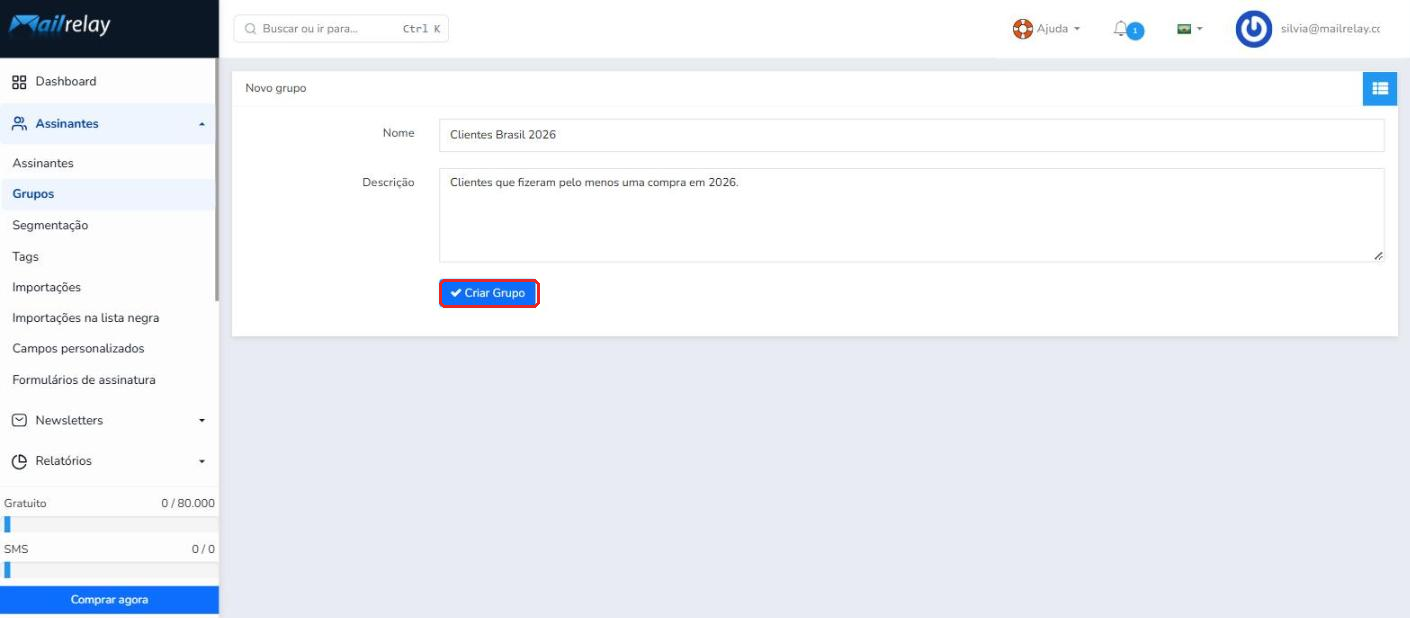Expand the Newsletters menu arrow

[202, 421]
